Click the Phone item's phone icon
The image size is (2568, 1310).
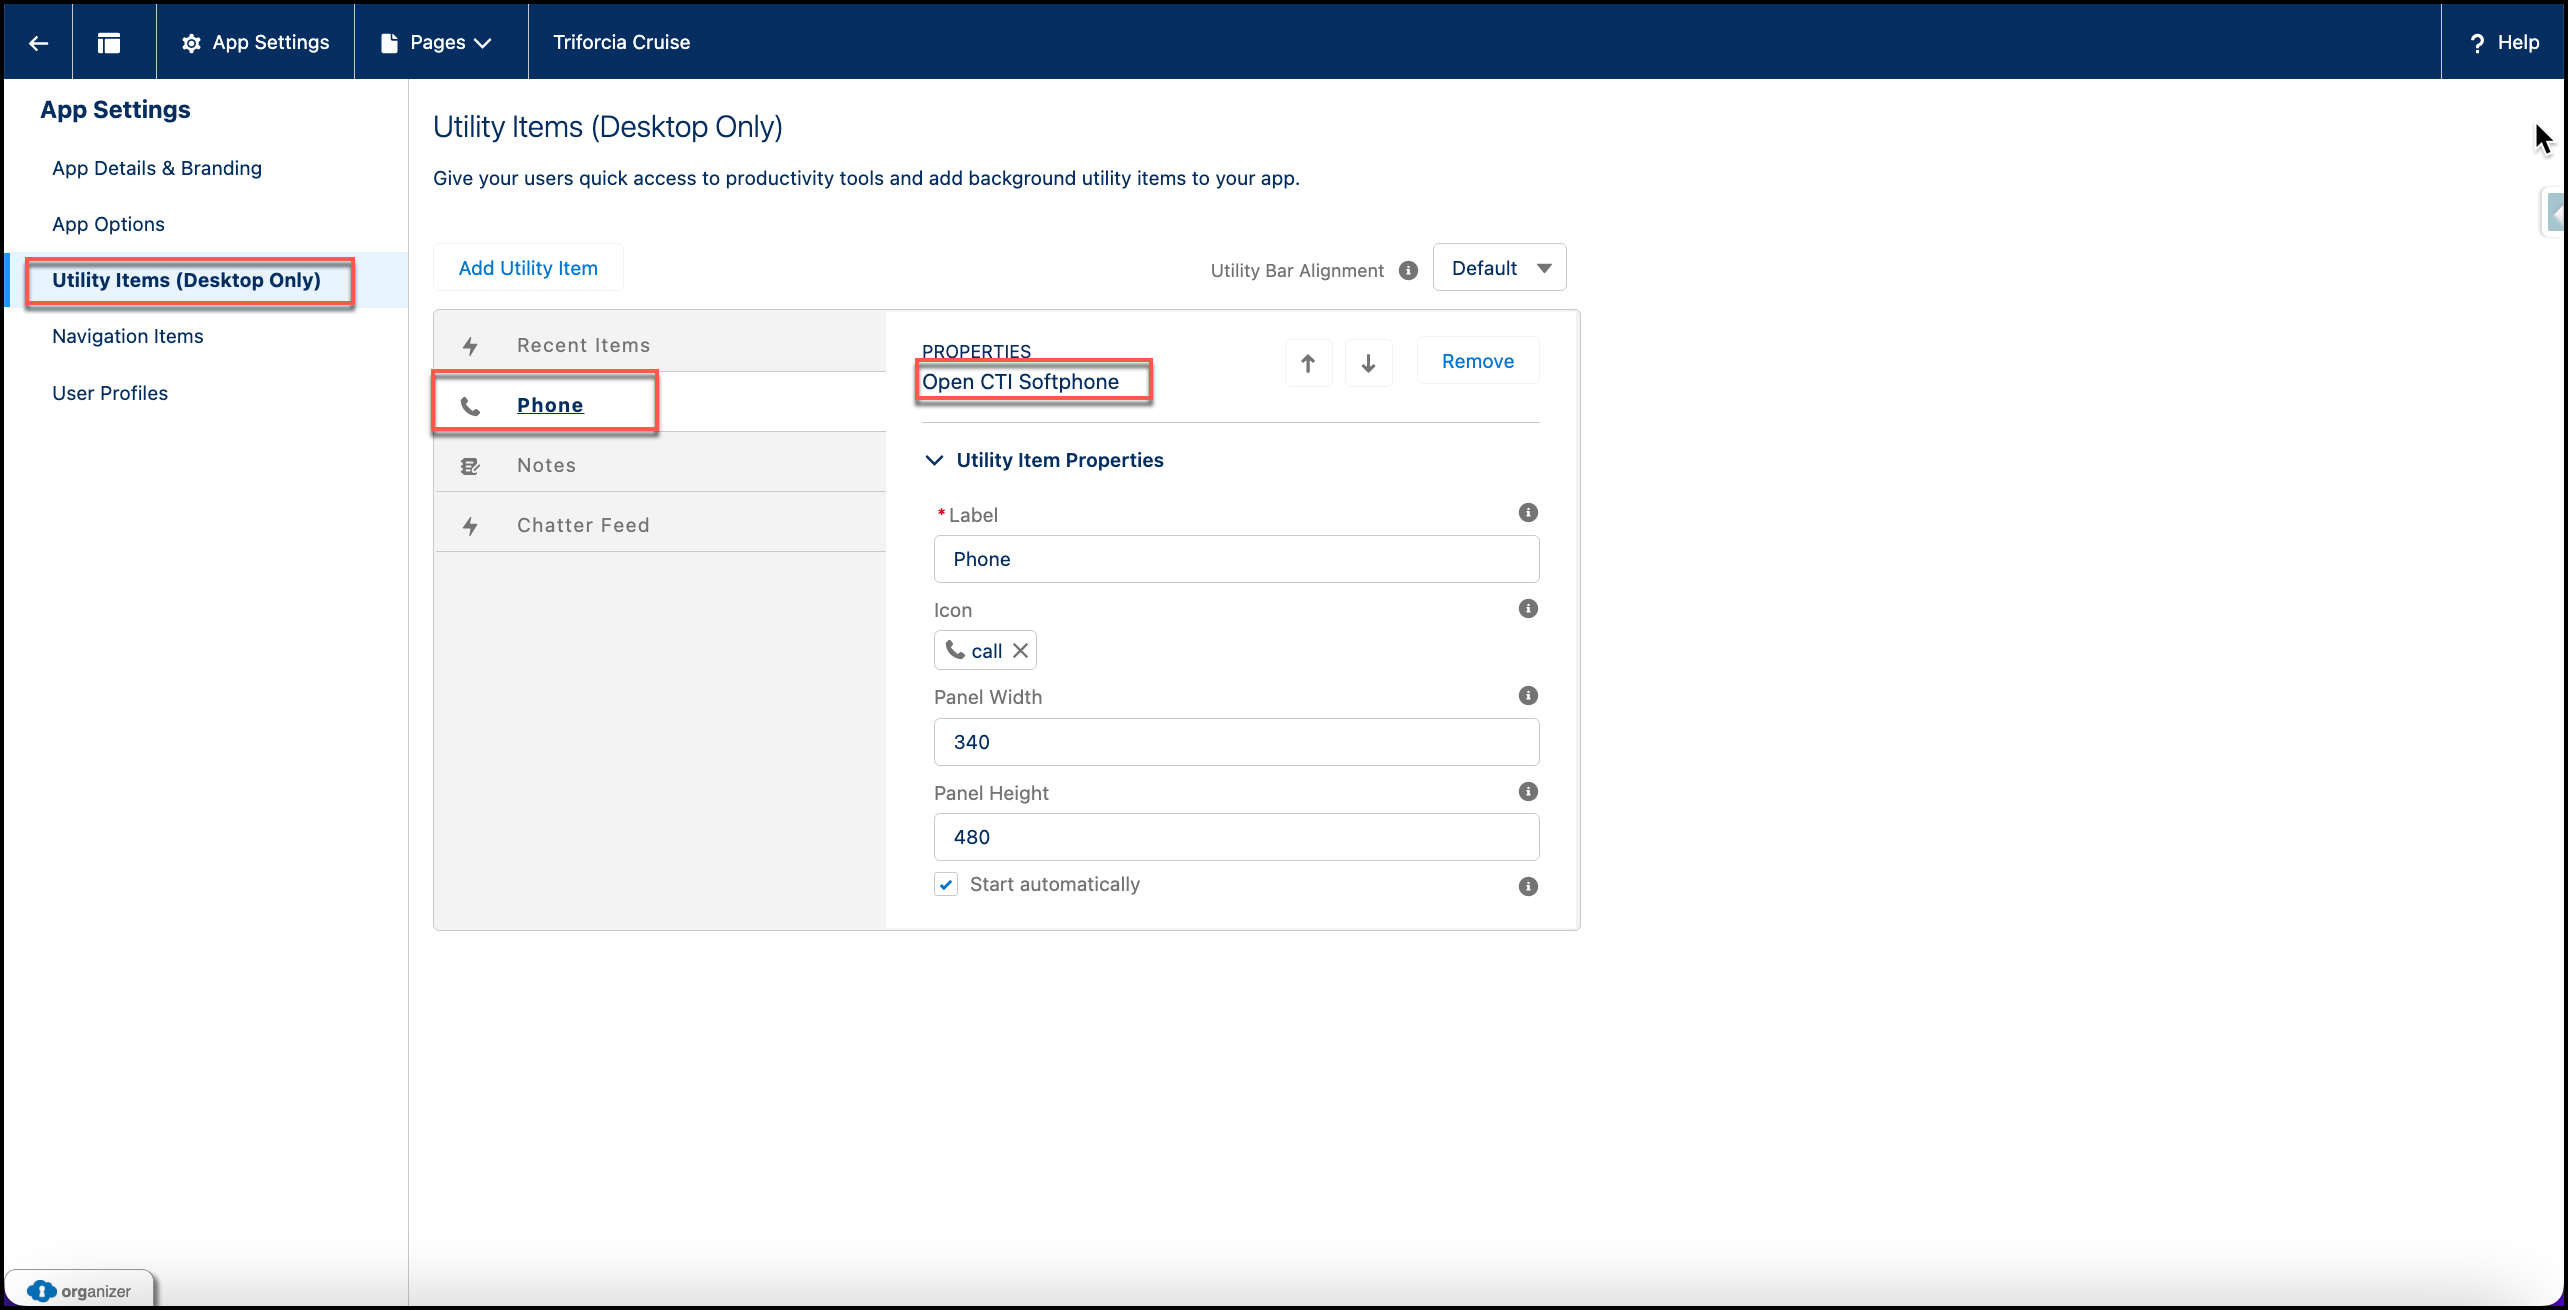coord(470,406)
